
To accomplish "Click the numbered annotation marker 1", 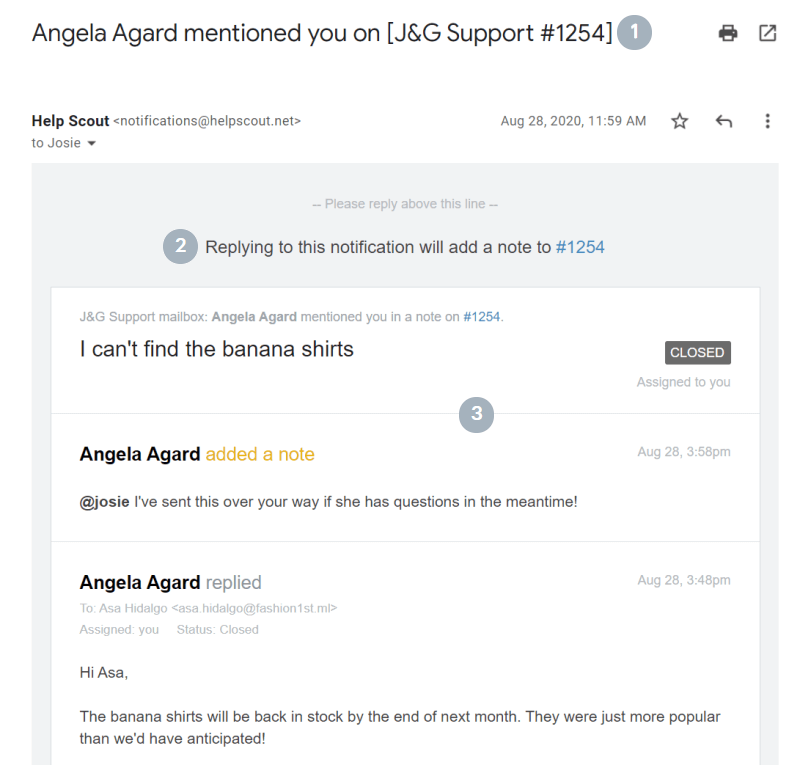I will click(634, 33).
